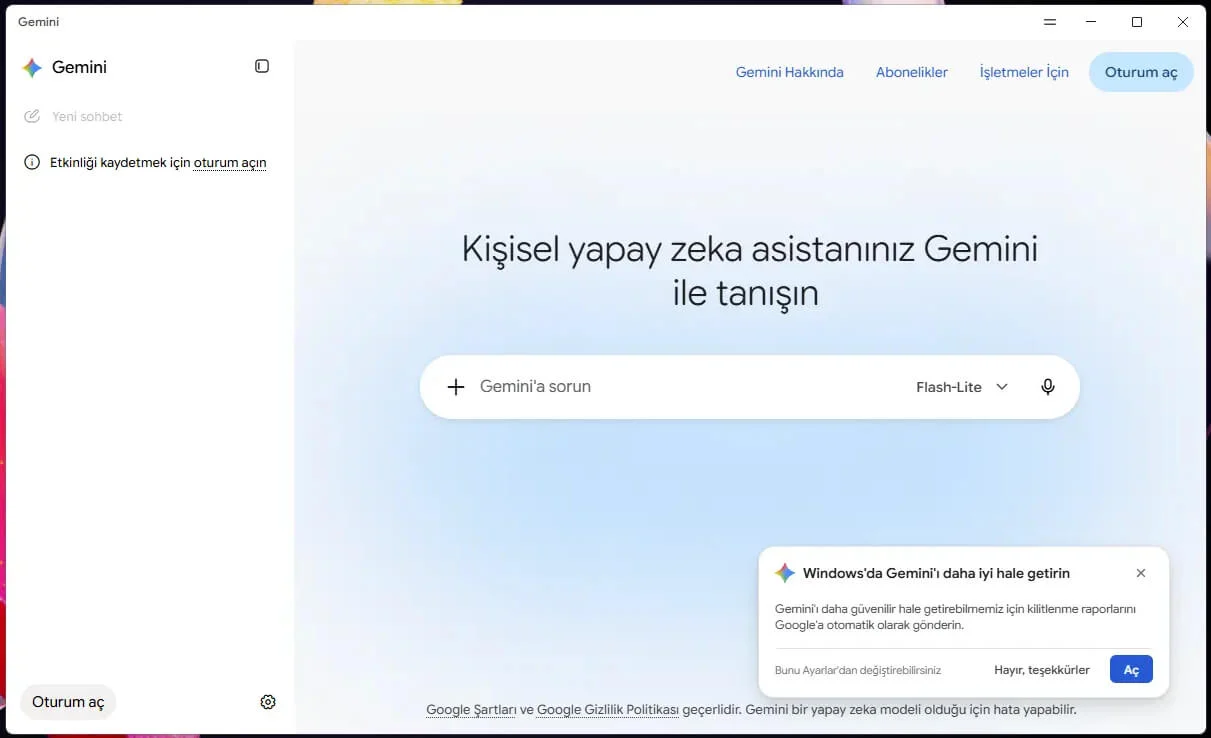Open Google Gizlilik Politikası link
This screenshot has width=1211, height=738.
coord(608,710)
